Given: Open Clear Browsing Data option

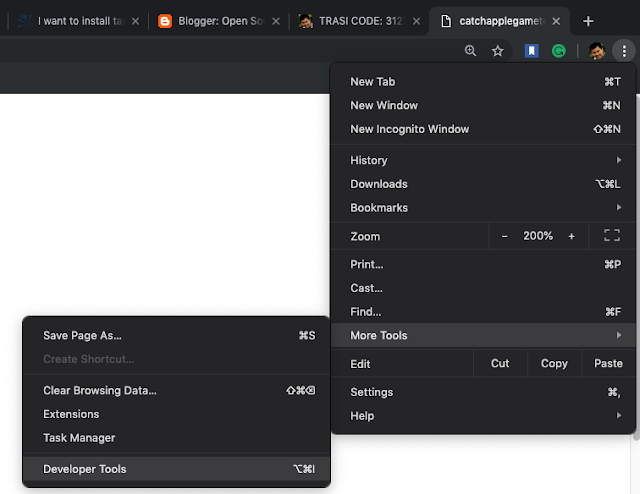Looking at the screenshot, I should coord(100,390).
